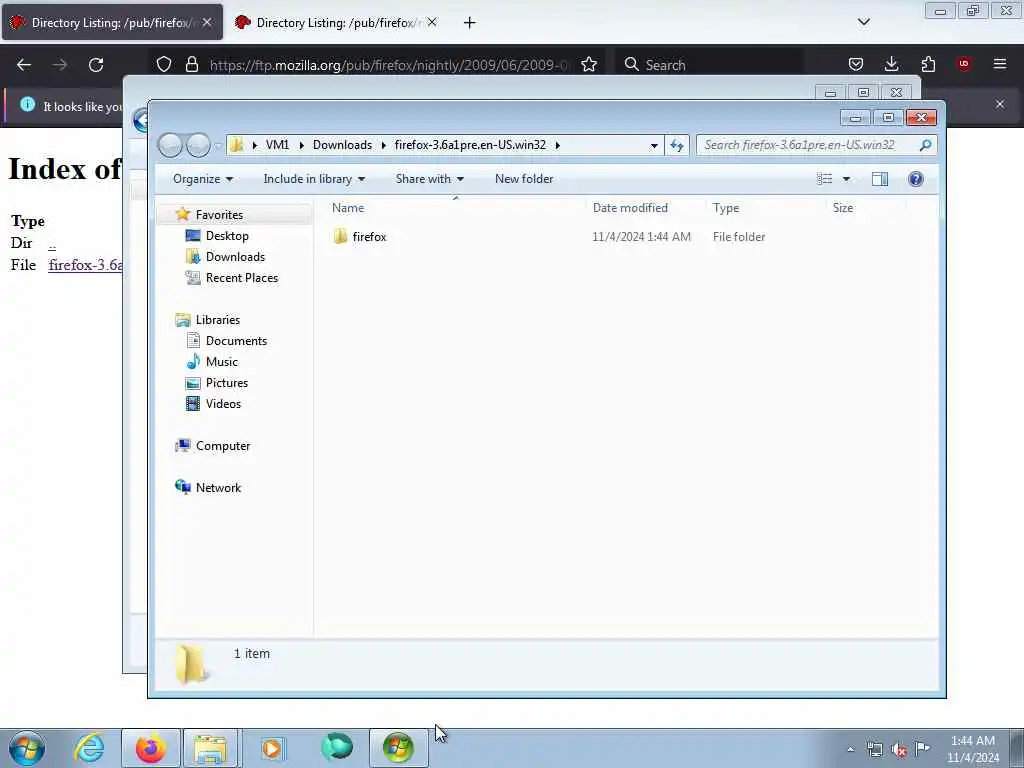Screen dimensions: 1024x768
Task: Toggle the preview pane
Action: coord(880,179)
